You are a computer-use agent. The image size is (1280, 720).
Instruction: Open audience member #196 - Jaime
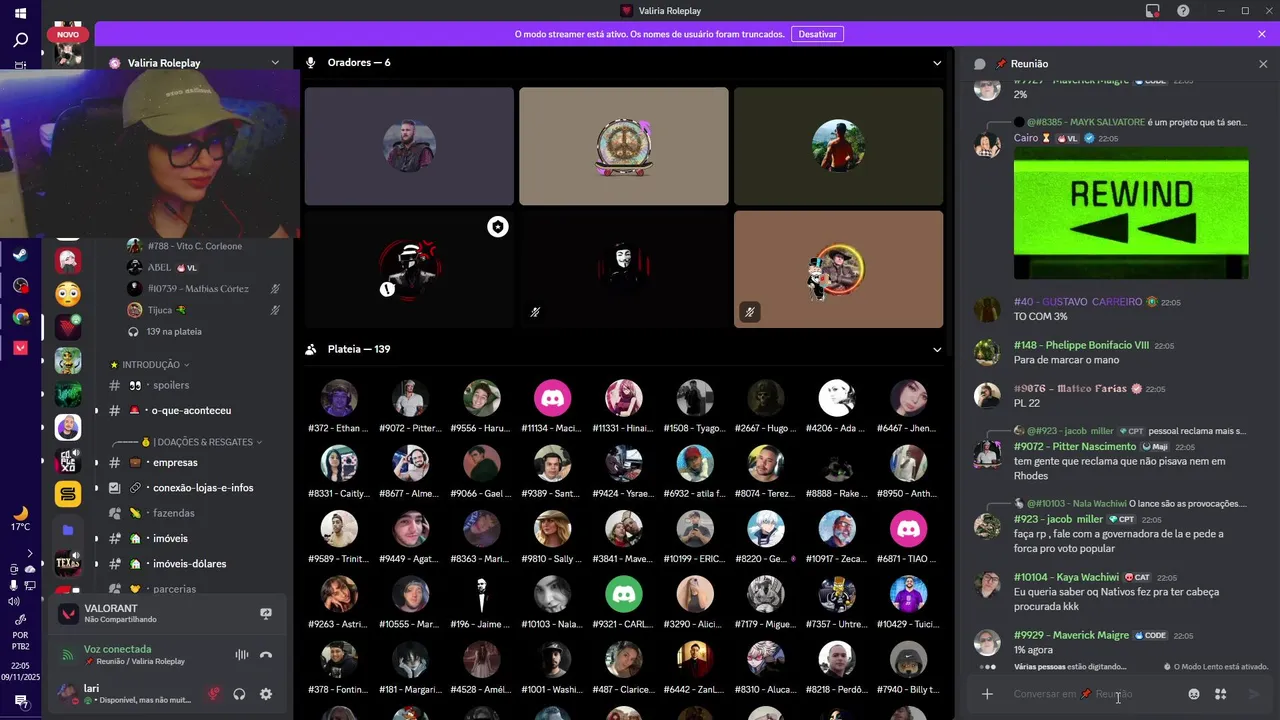pos(481,603)
